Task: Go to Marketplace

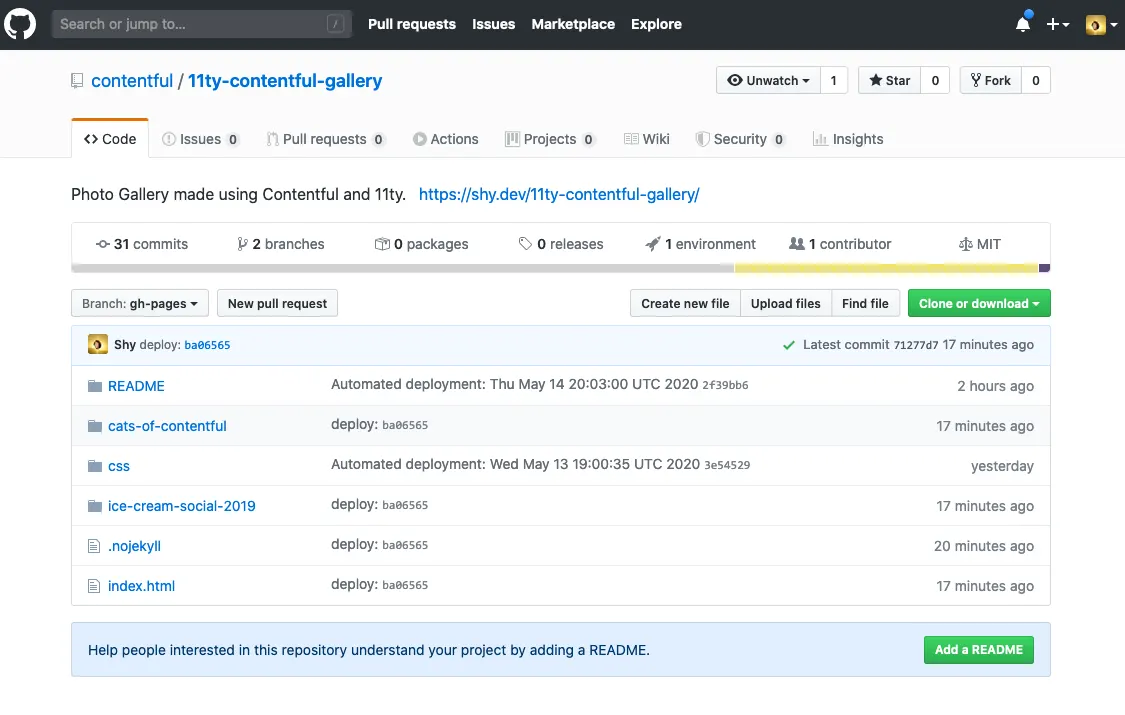Action: 573,24
